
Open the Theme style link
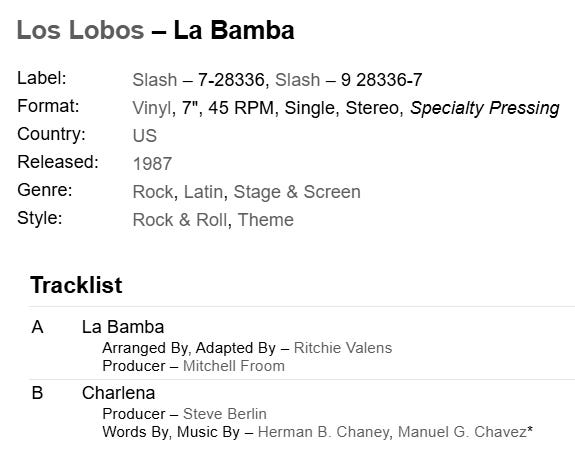click(266, 220)
